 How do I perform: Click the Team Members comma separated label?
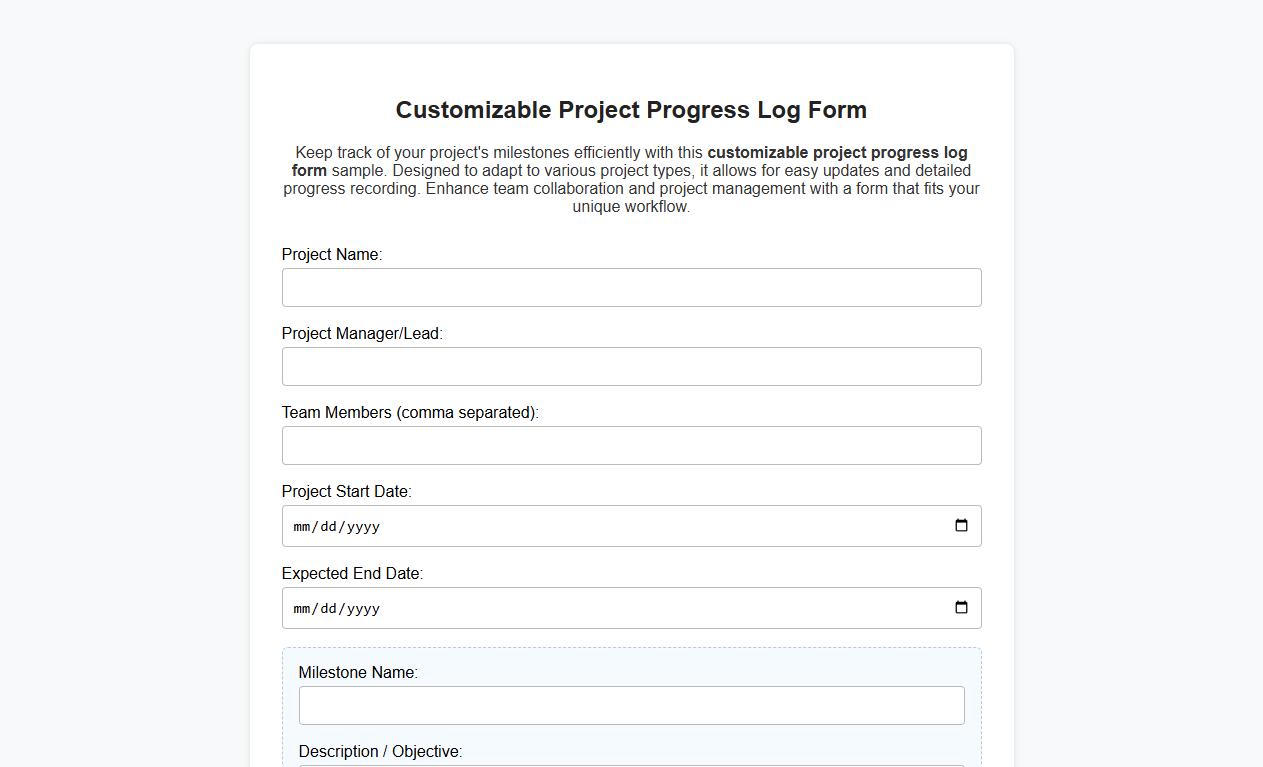point(410,412)
